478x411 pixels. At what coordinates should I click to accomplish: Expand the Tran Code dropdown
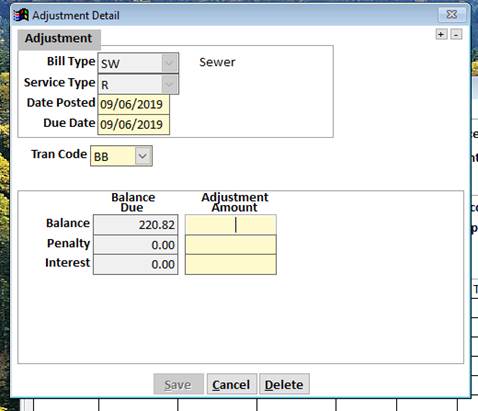143,156
